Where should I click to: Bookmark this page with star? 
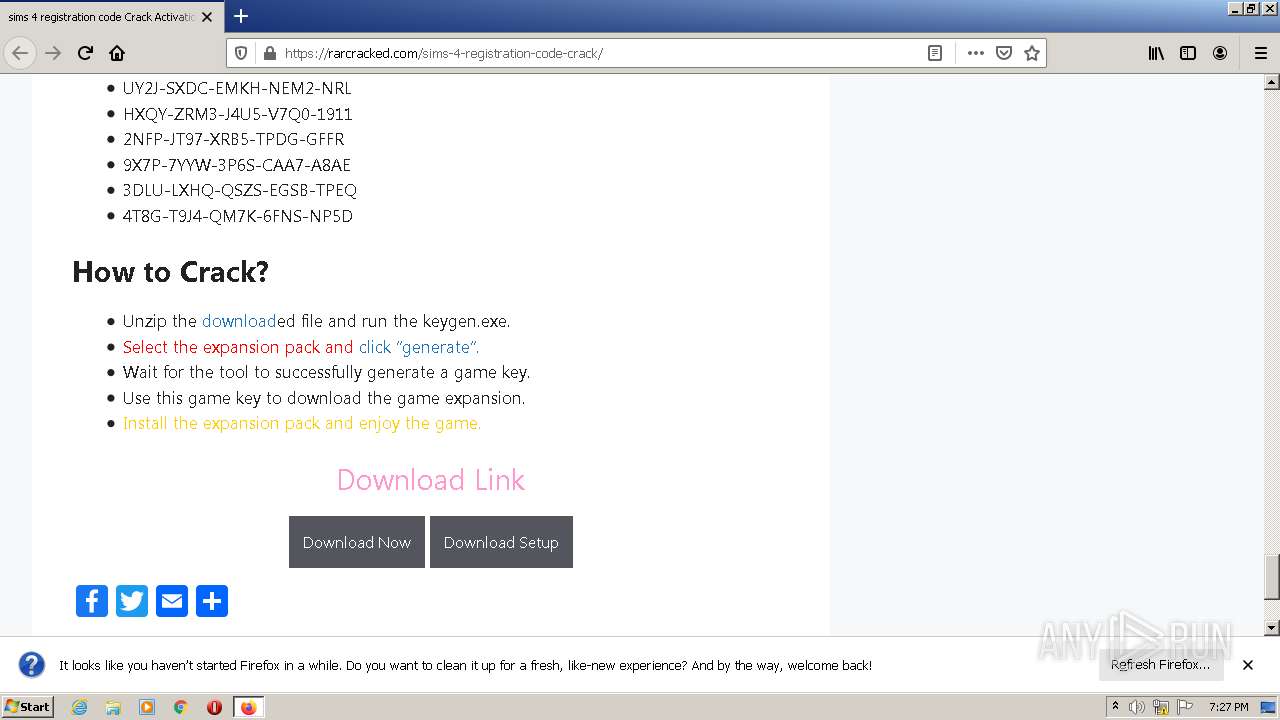coord(1032,53)
